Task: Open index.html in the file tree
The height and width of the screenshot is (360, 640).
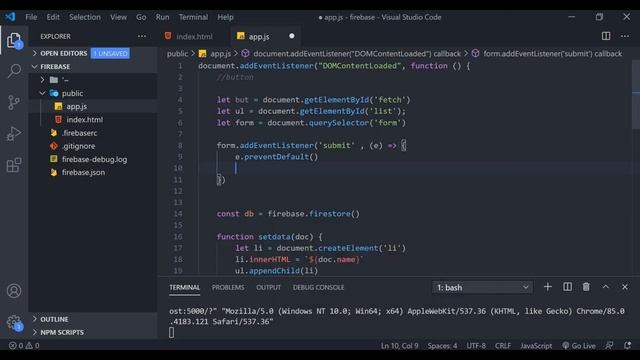Action: (93, 120)
